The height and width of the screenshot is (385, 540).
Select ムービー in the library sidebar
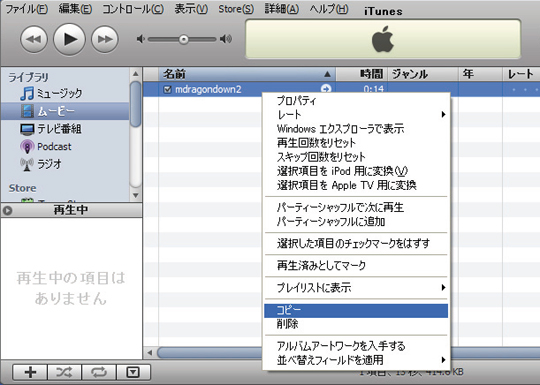[65, 111]
